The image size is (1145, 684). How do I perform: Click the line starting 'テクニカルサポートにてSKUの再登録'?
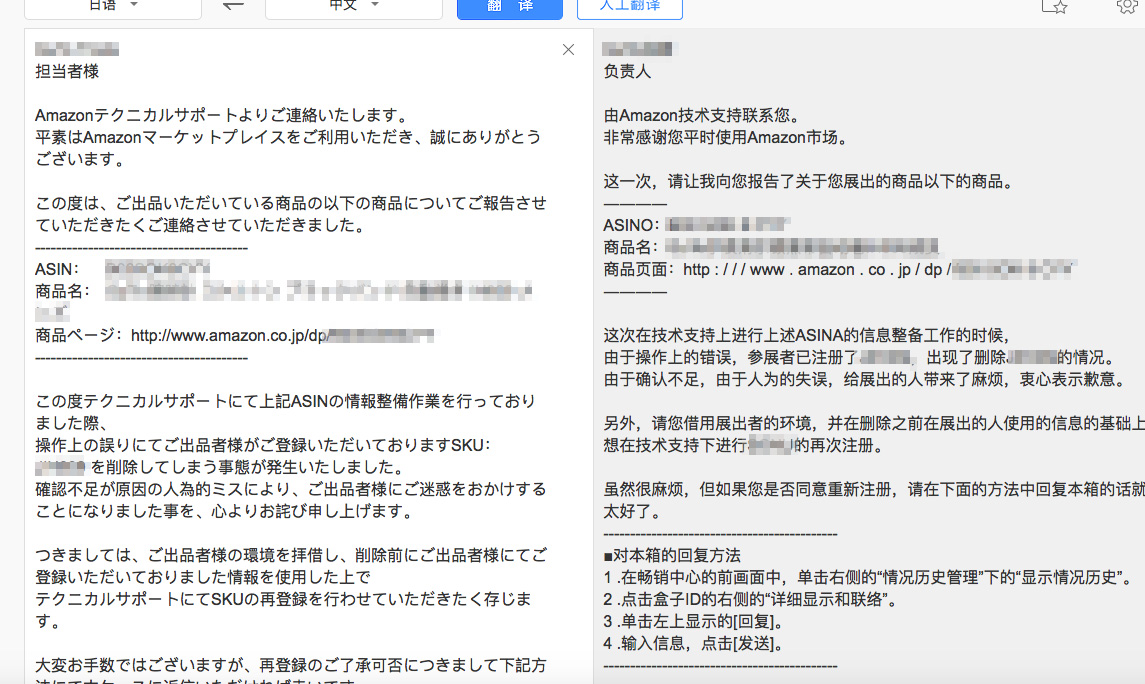click(283, 599)
